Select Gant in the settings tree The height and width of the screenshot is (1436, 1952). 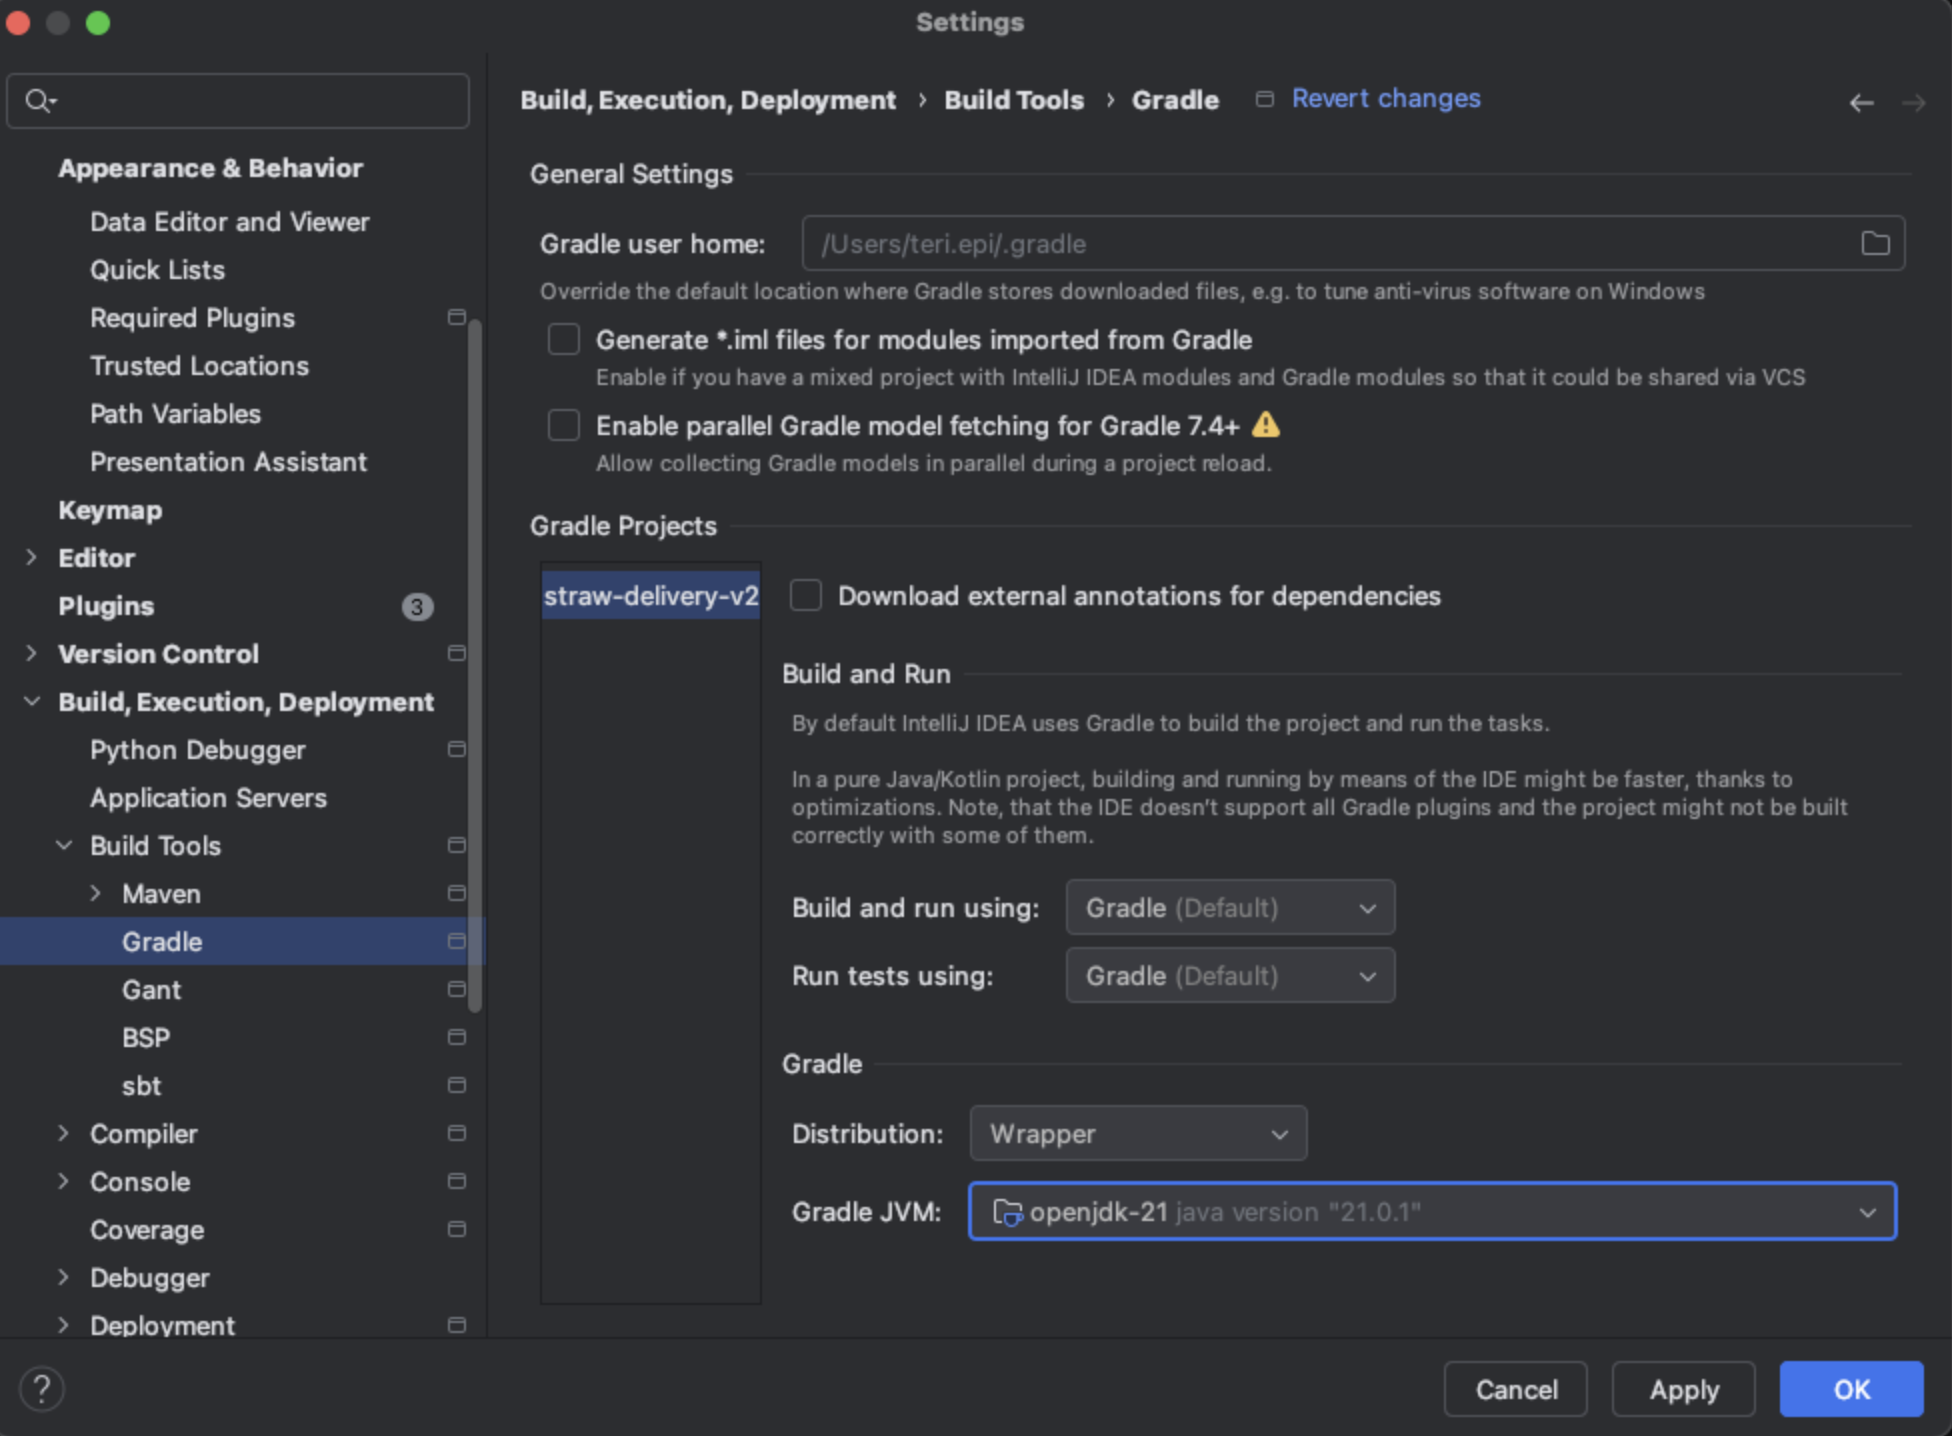(151, 990)
